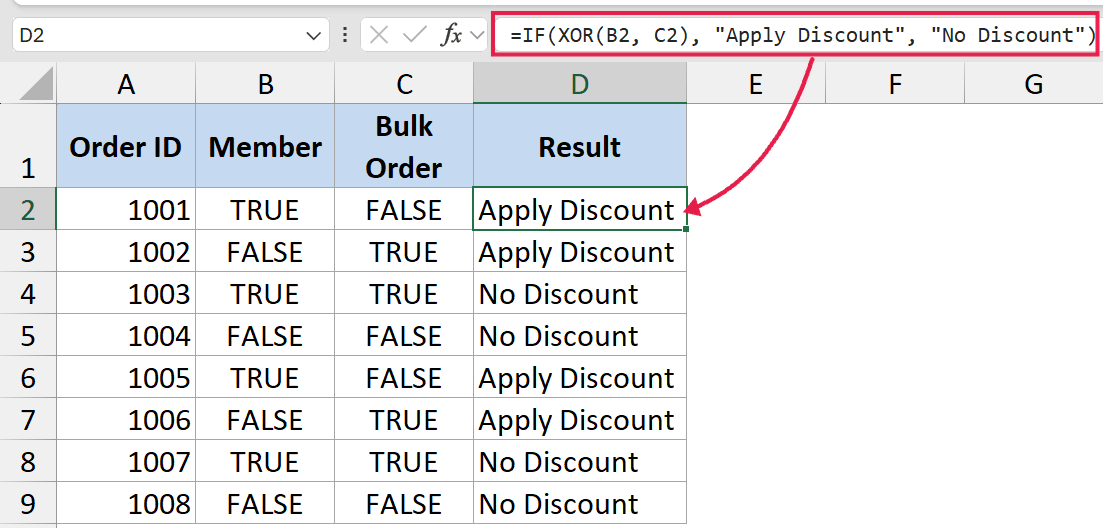1103x528 pixels.
Task: Select column D header
Action: [x=580, y=85]
